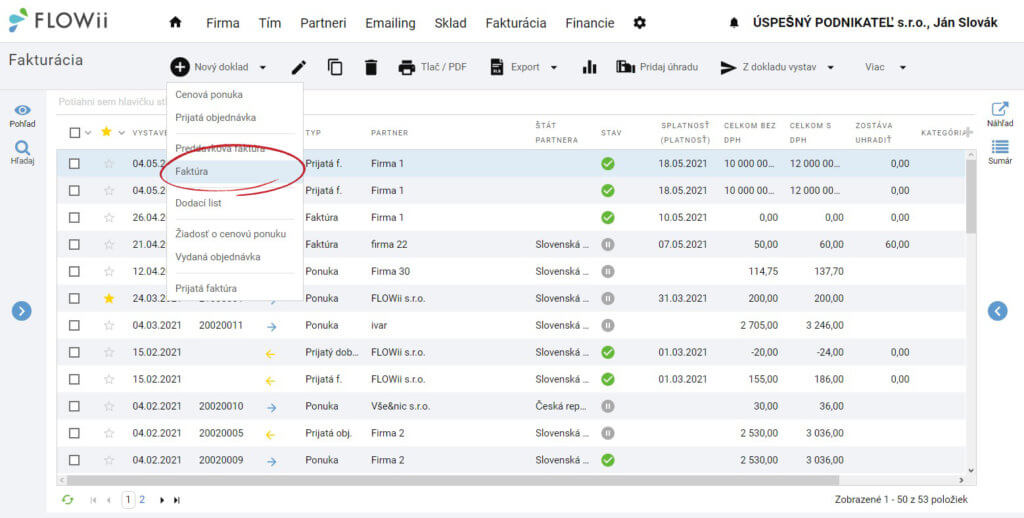
Task: Star the firma 22 row
Action: coord(109,244)
